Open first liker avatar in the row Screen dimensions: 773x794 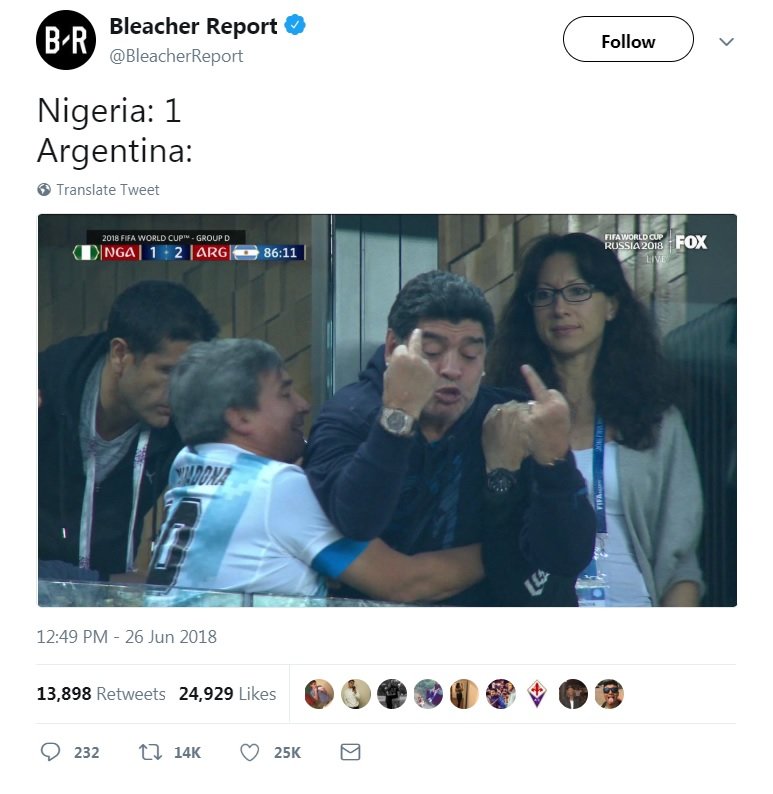pyautogui.click(x=319, y=694)
